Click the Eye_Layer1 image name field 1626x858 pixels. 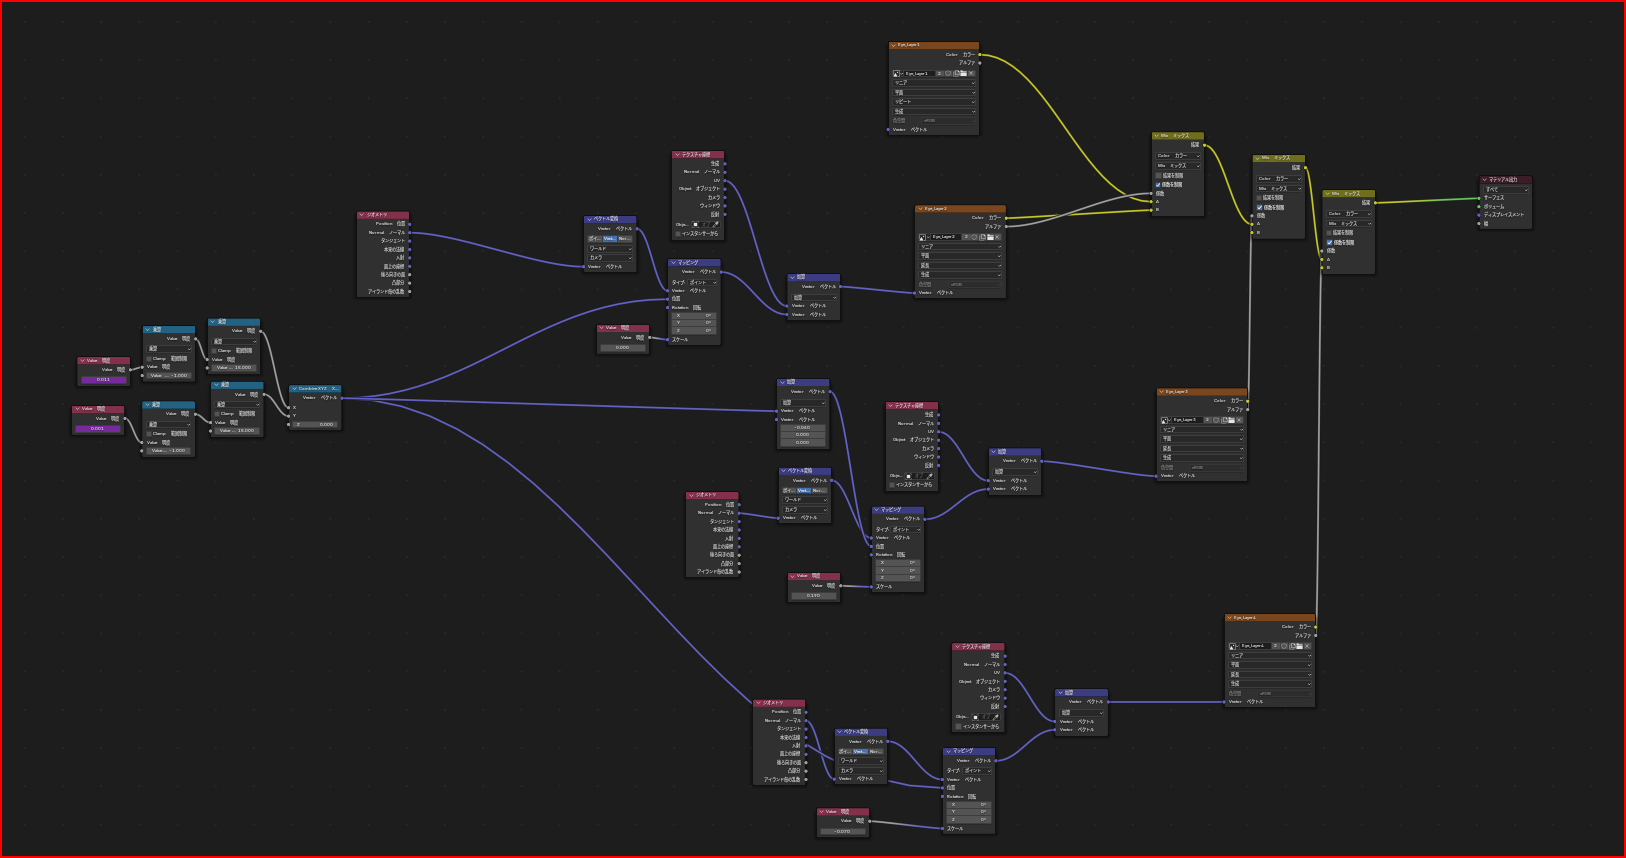919,73
